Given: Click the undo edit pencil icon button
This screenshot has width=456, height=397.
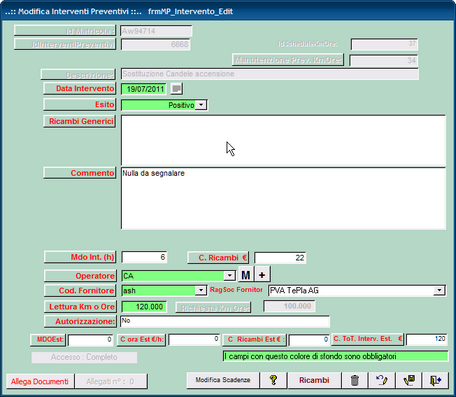Looking at the screenshot, I should (x=382, y=380).
